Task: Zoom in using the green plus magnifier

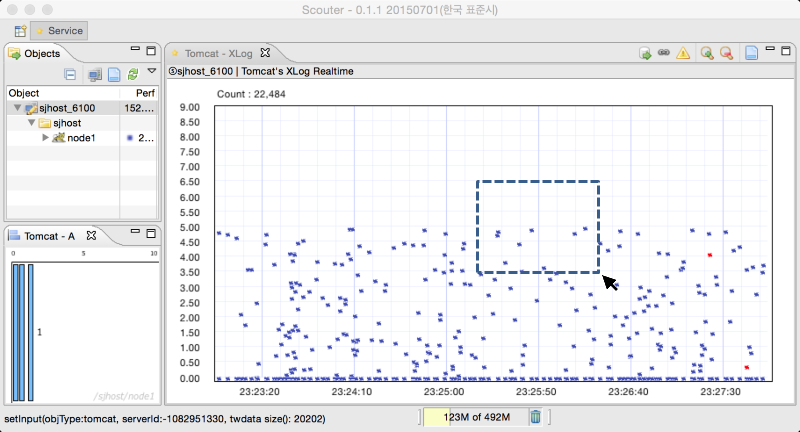Action: click(707, 53)
